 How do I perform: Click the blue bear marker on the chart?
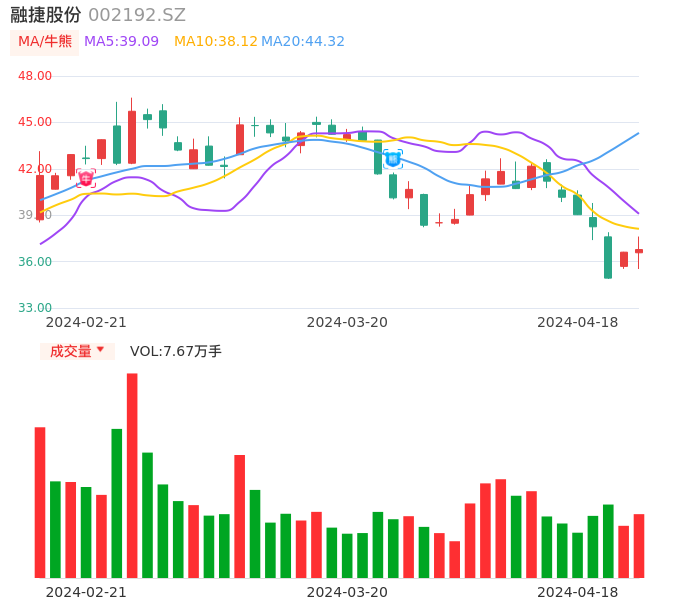(x=393, y=158)
